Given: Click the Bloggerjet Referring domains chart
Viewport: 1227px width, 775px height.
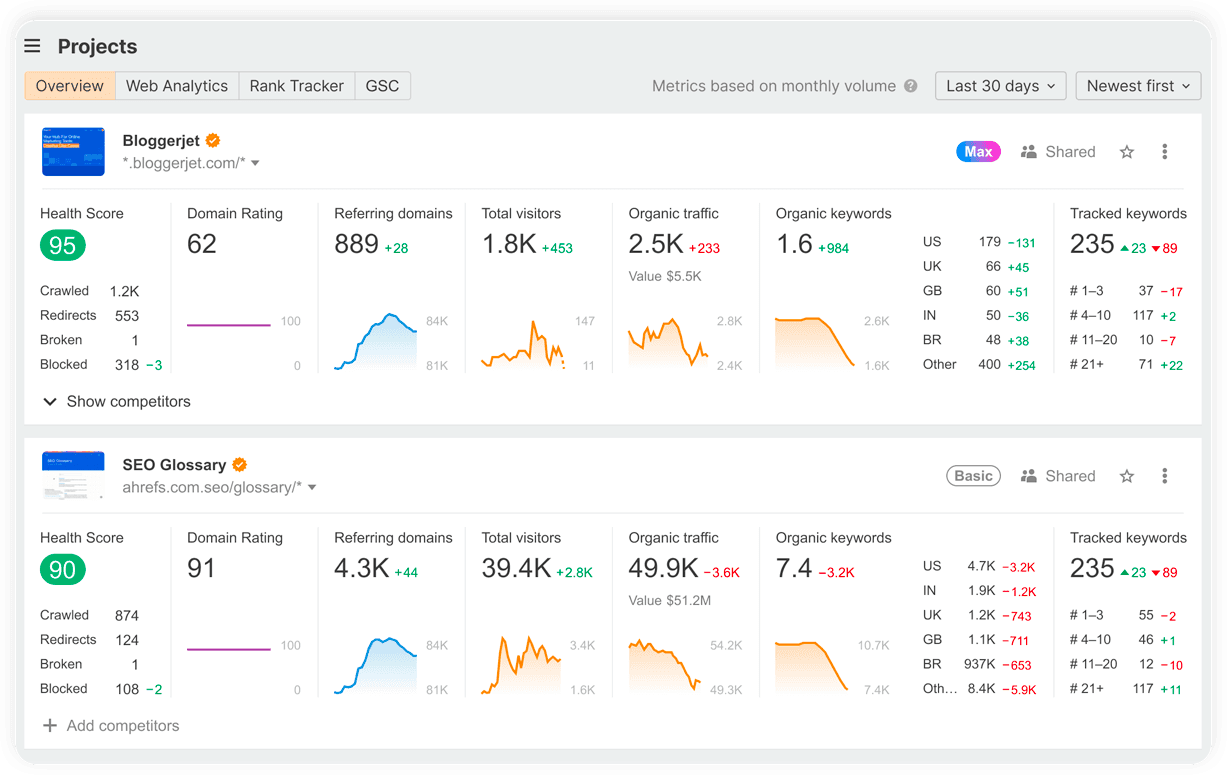Looking at the screenshot, I should tap(376, 341).
